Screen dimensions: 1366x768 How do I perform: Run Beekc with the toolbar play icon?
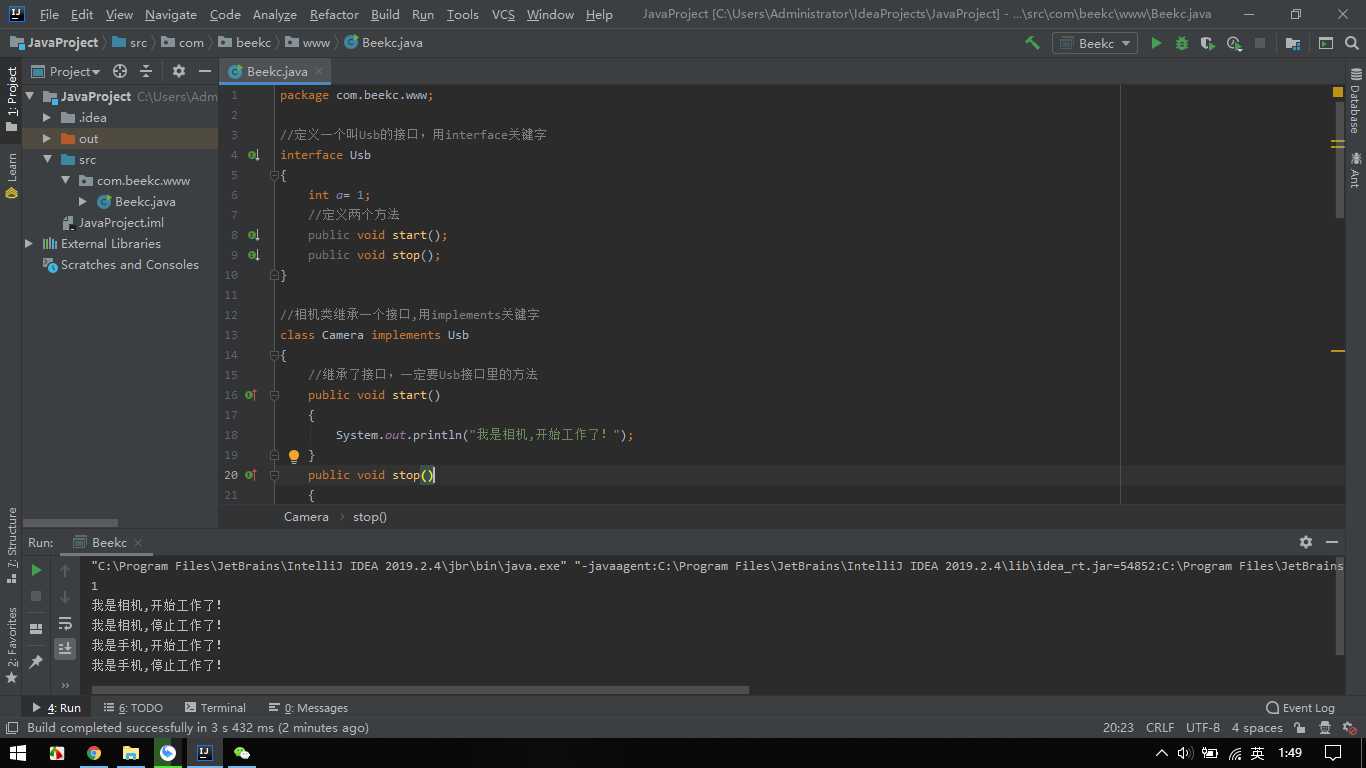[x=1156, y=43]
